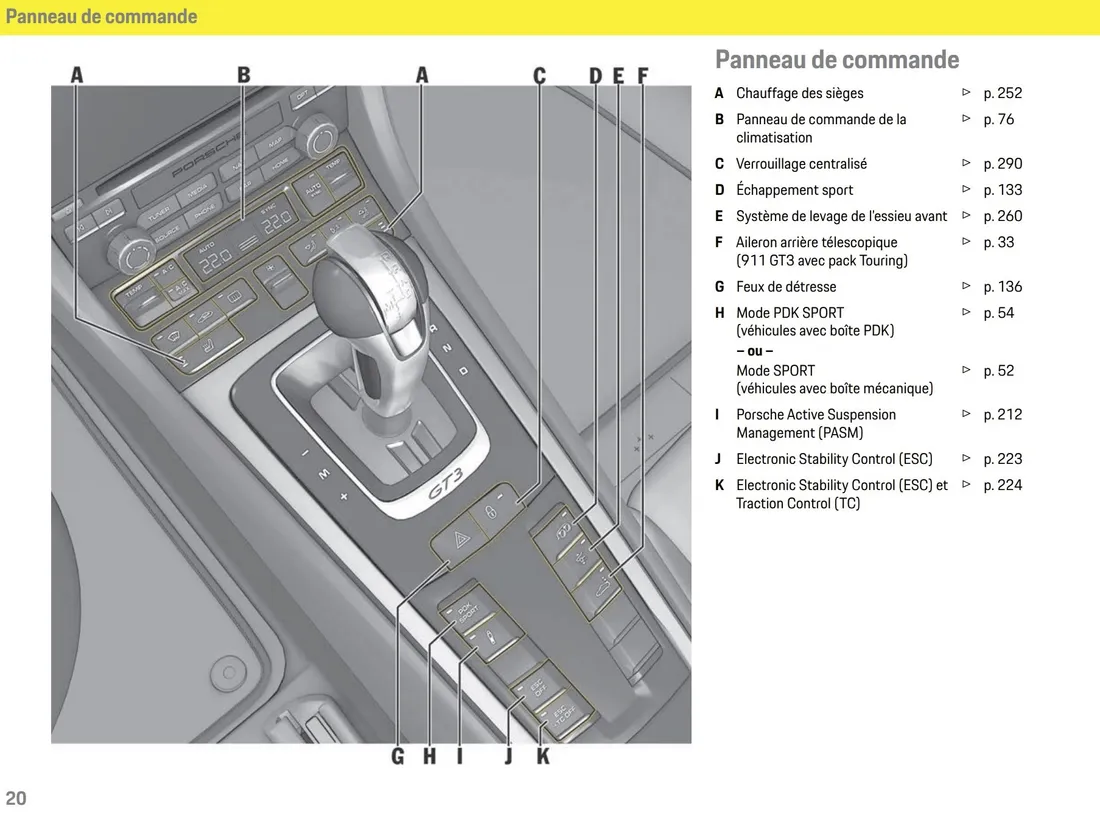The width and height of the screenshot is (1100, 817).
Task: Click the sport exhaust button in the diagram
Action: tap(561, 532)
